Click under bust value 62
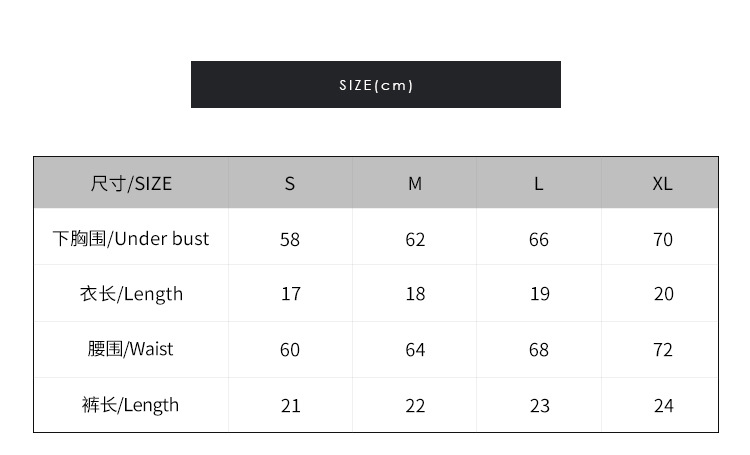Viewport: 750px width, 455px height. click(x=415, y=239)
